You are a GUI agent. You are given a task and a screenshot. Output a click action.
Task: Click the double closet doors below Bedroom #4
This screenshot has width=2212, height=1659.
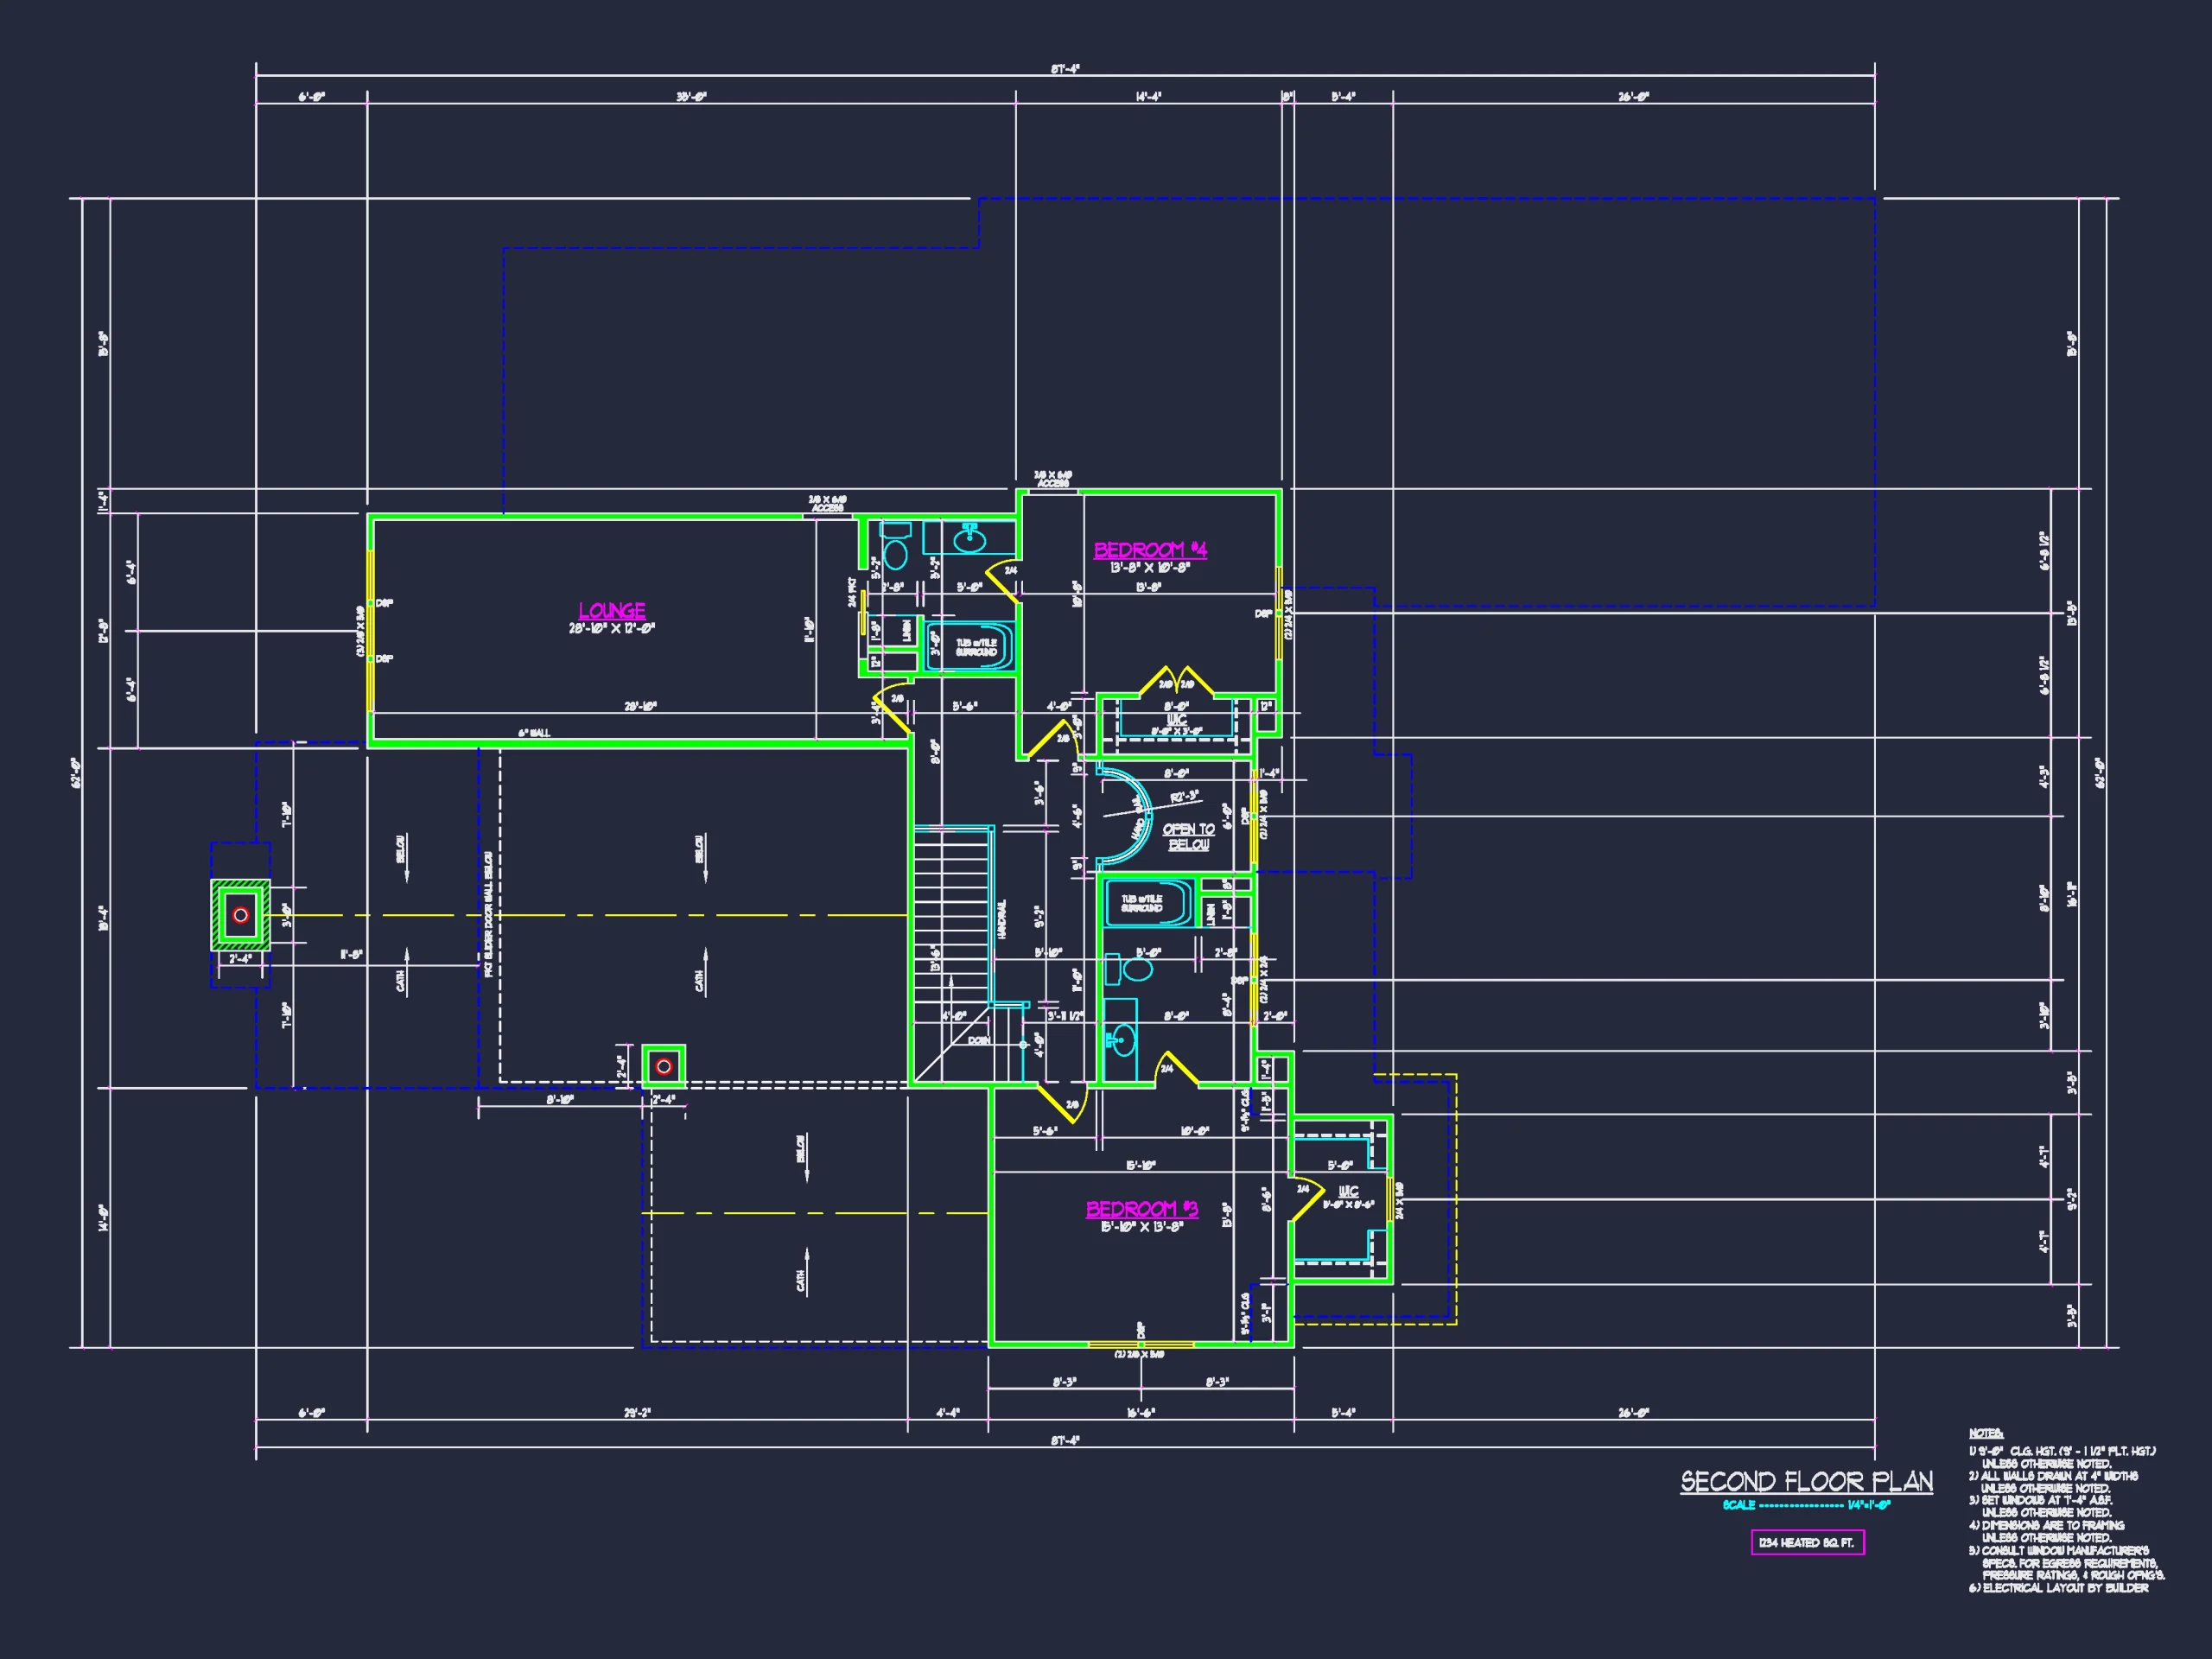[x=1176, y=681]
